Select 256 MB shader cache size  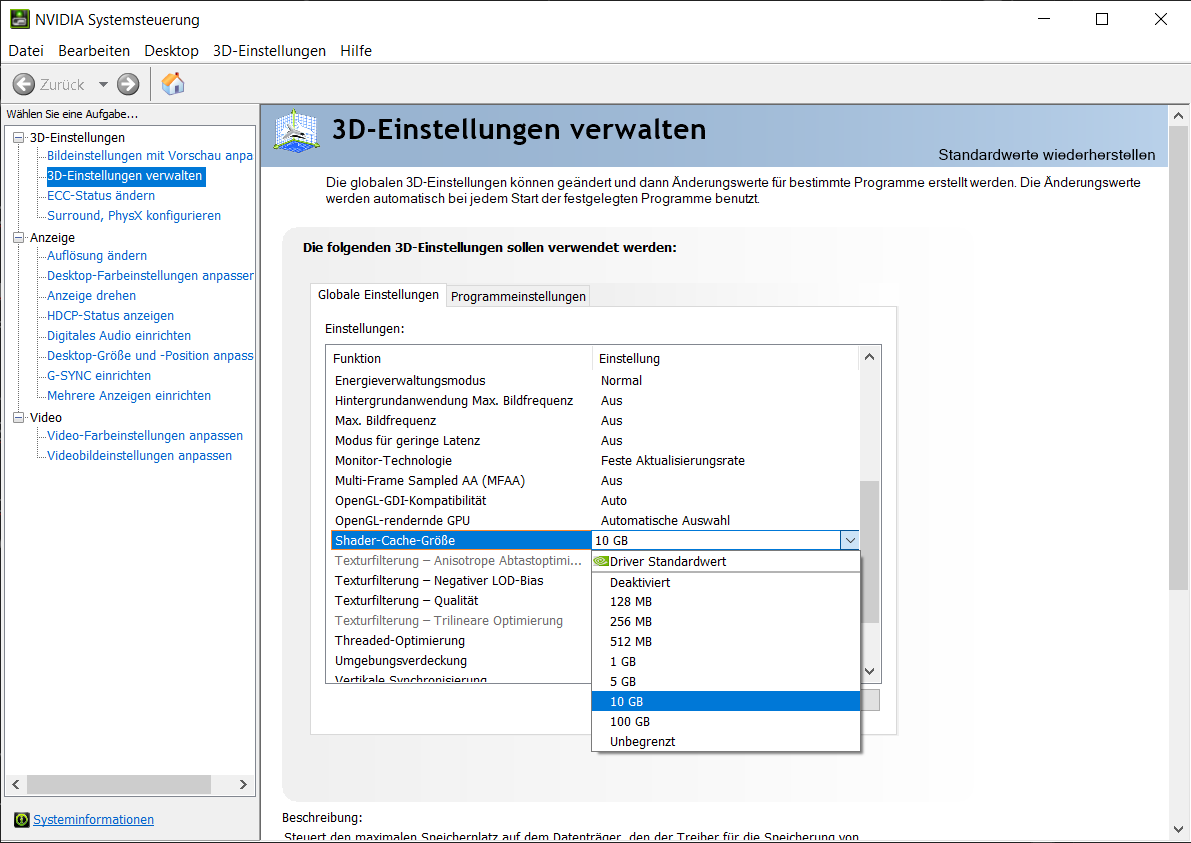click(x=725, y=621)
